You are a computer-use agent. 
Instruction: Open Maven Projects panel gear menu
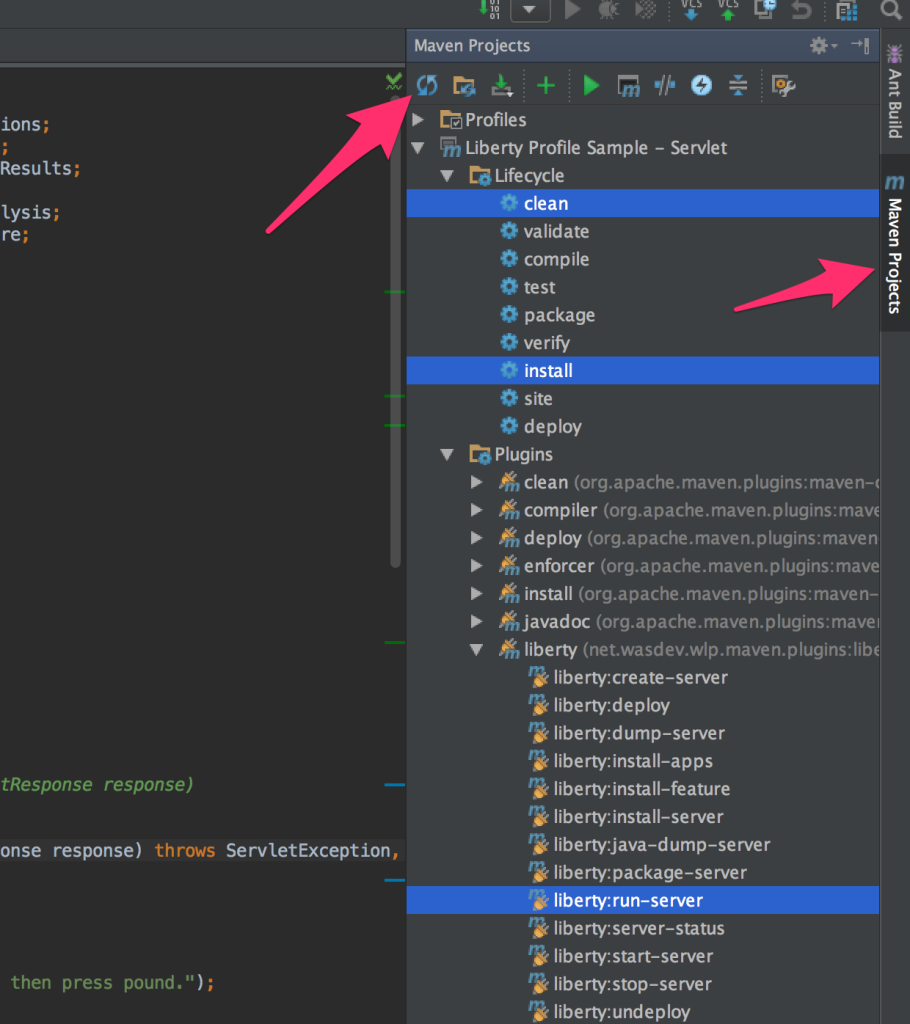[x=823, y=46]
